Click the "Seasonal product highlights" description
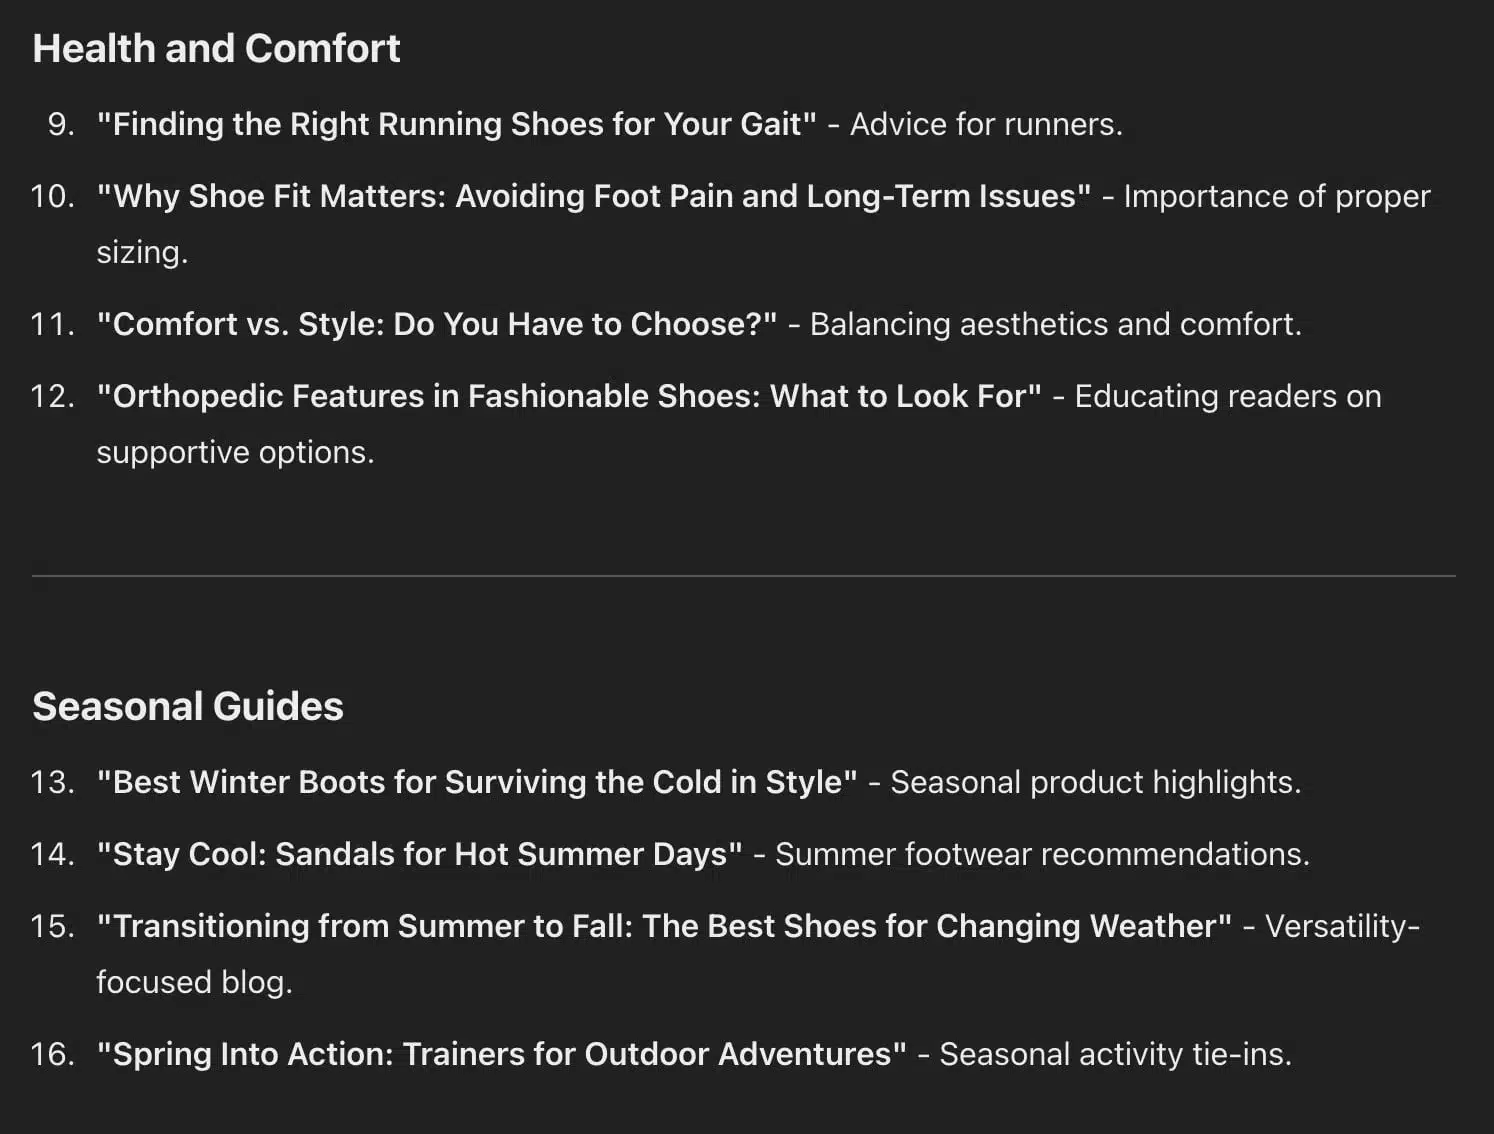The image size is (1494, 1134). (x=1096, y=782)
